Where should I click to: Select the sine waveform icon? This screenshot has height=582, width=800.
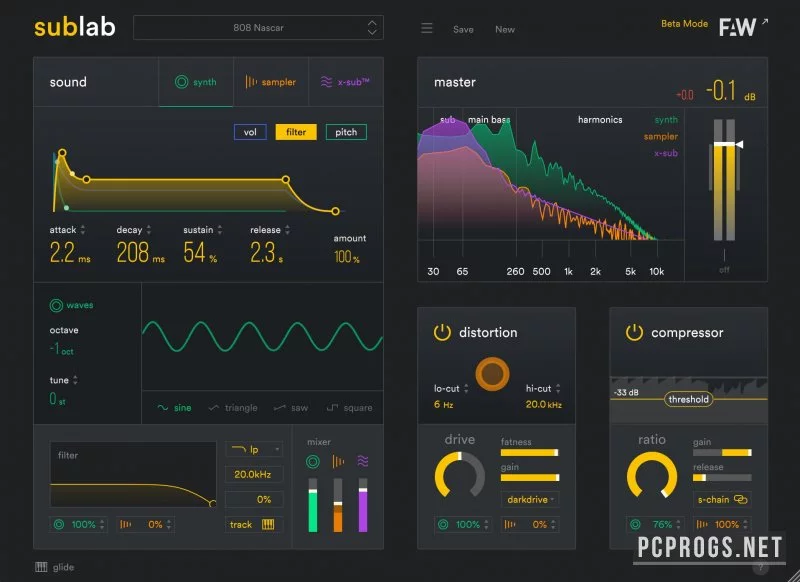[163, 408]
